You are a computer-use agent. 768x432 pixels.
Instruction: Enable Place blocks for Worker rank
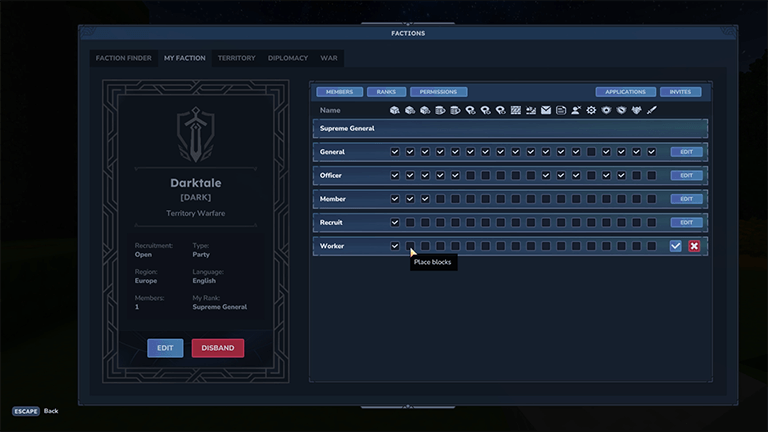click(x=410, y=246)
